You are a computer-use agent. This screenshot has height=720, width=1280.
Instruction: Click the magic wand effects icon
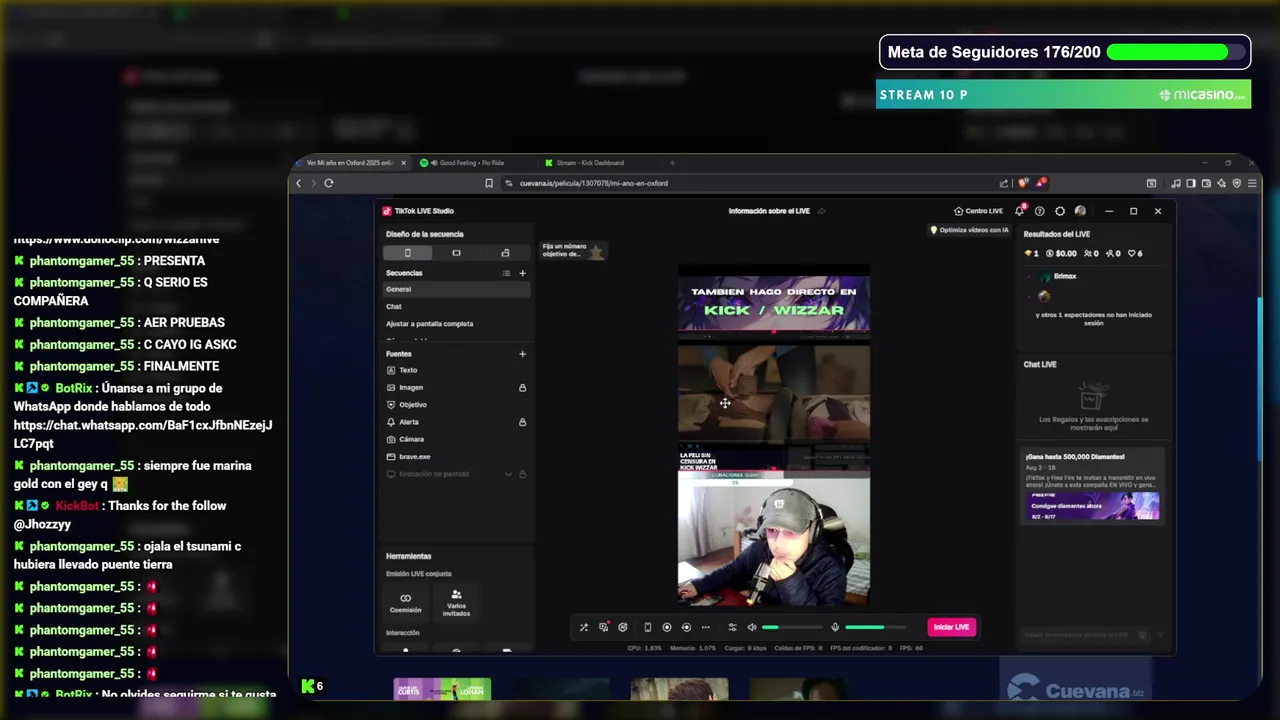584,627
